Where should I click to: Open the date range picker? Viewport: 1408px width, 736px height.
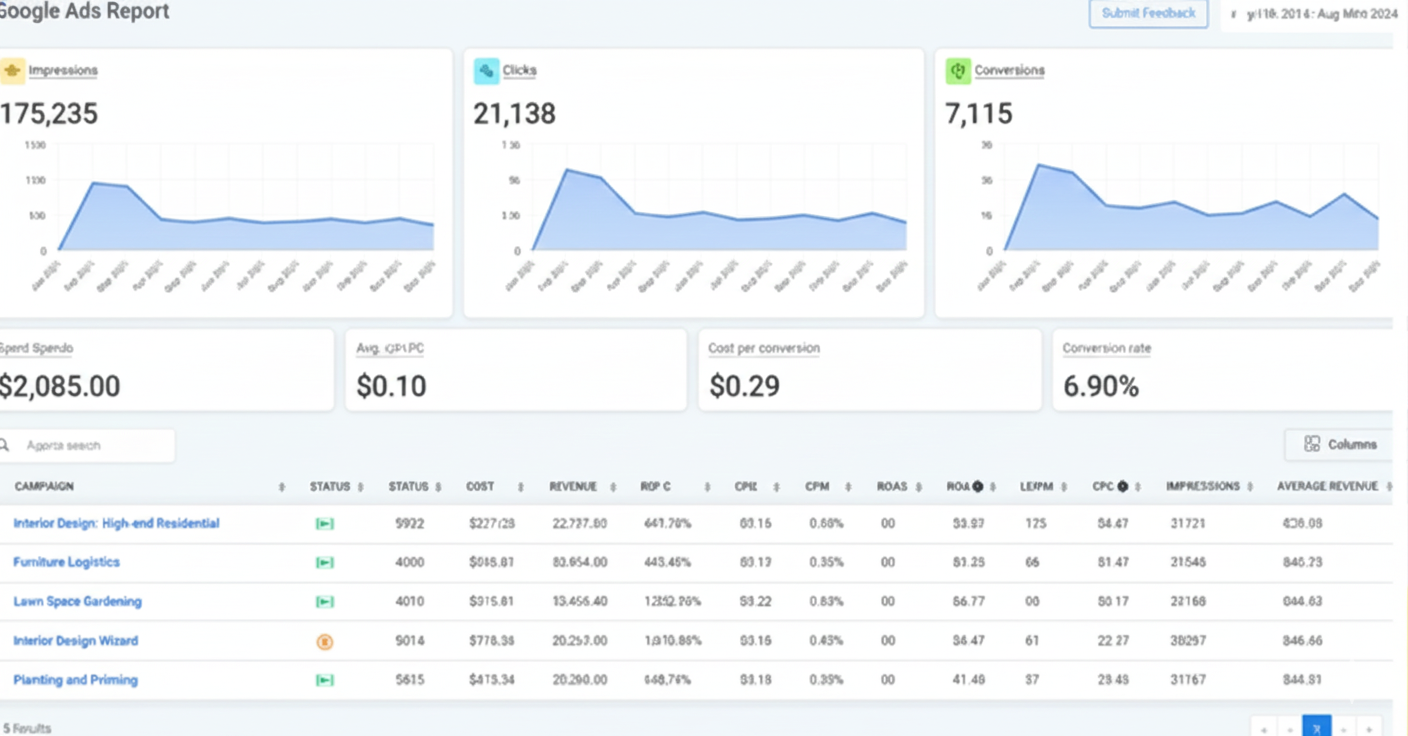pos(1306,14)
